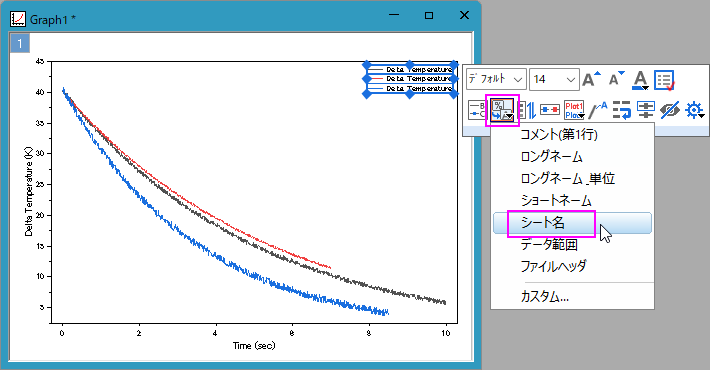Click the Graph1 window title bar icon
This screenshot has height=370, width=710.
[x=18, y=19]
